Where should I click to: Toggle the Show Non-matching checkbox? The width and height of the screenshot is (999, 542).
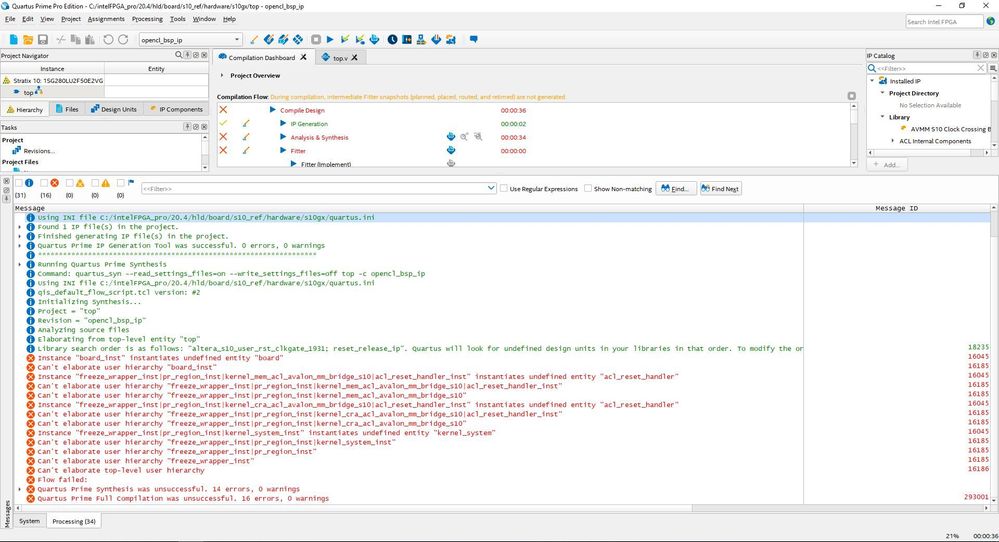[588, 188]
